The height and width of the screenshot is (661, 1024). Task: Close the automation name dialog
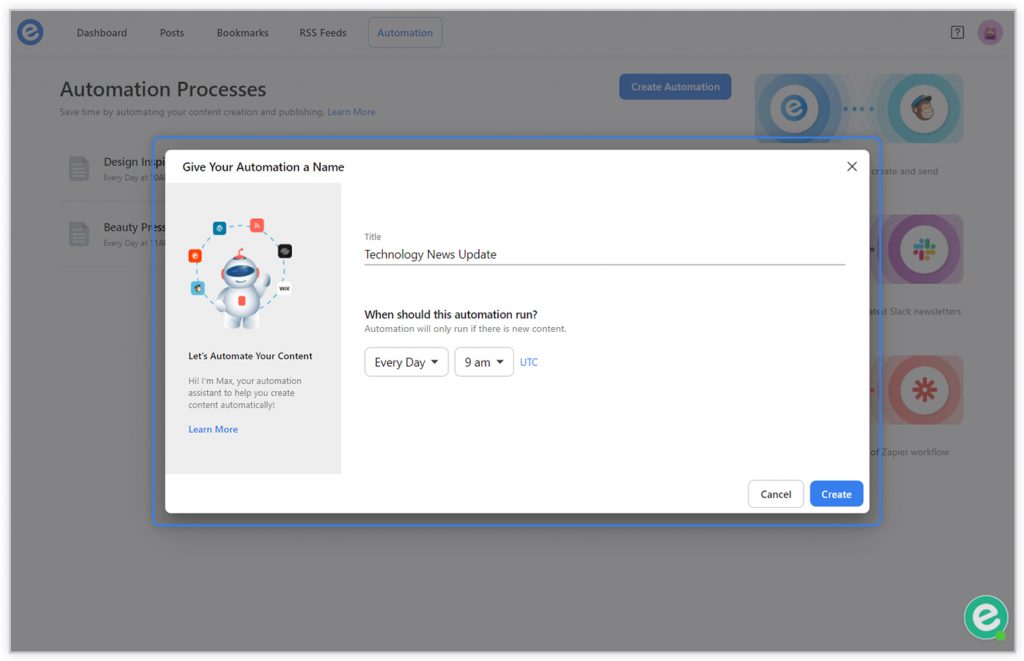[852, 167]
